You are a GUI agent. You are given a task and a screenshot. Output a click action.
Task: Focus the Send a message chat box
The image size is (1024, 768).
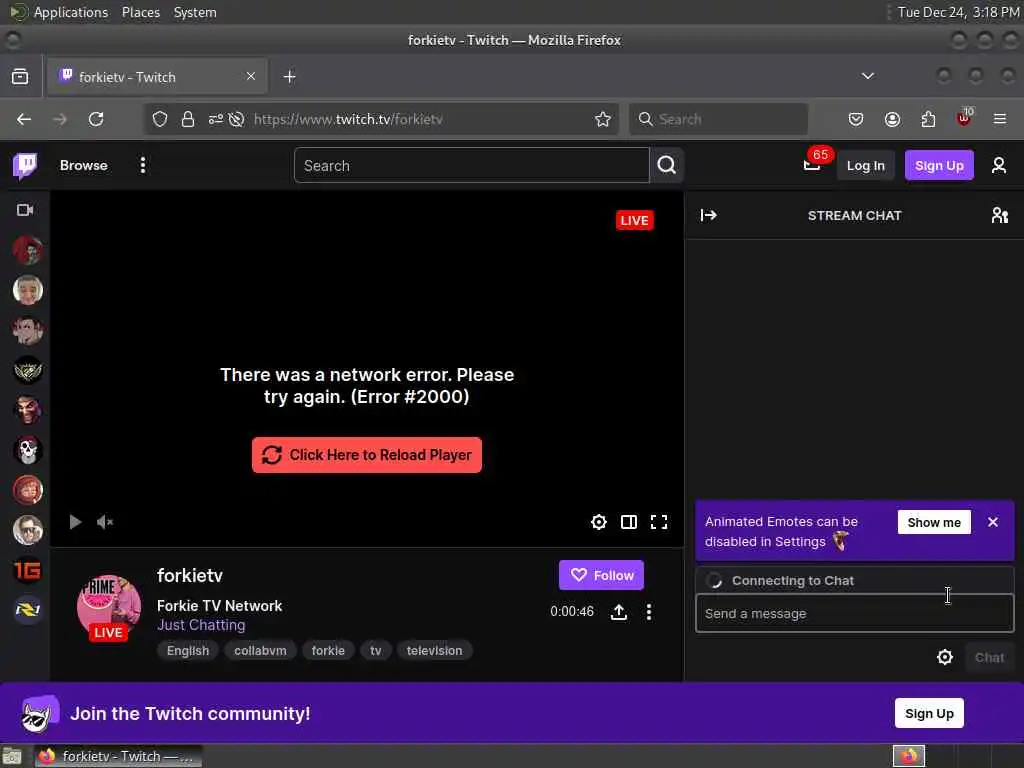pyautogui.click(x=854, y=613)
